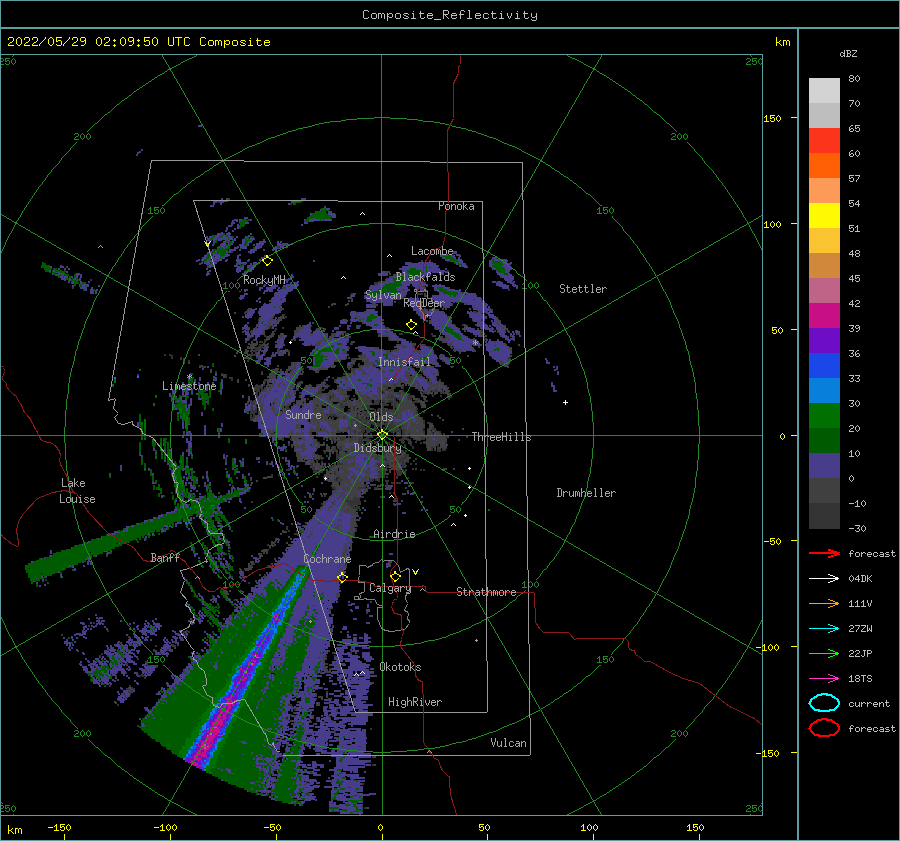Click the yellow diamond marker below Cochrane
The height and width of the screenshot is (841, 900).
pyautogui.click(x=343, y=577)
